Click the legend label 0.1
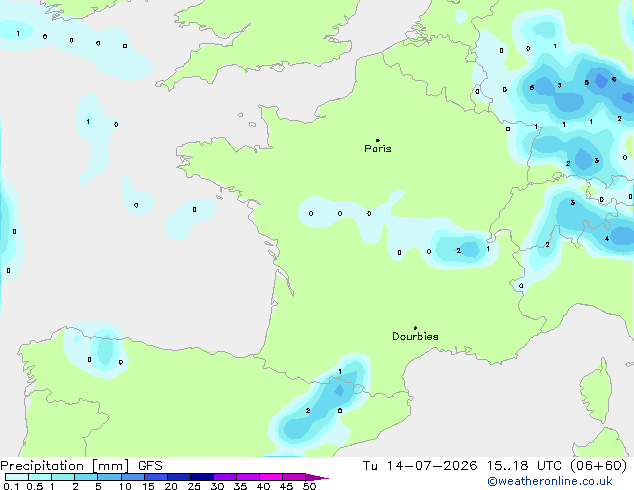This screenshot has width=634, height=490. click(11, 486)
